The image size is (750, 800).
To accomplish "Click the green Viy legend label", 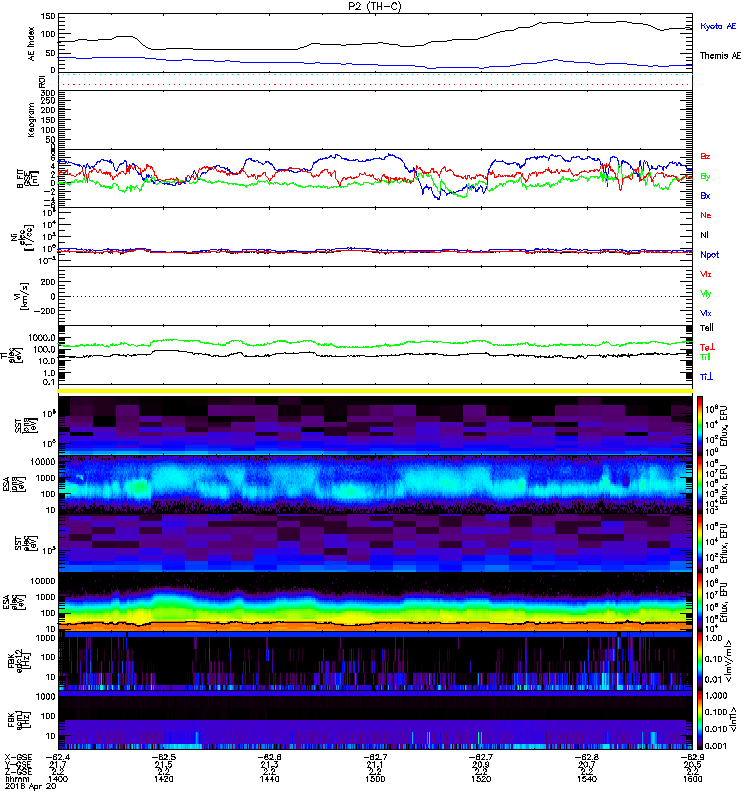I will [705, 294].
